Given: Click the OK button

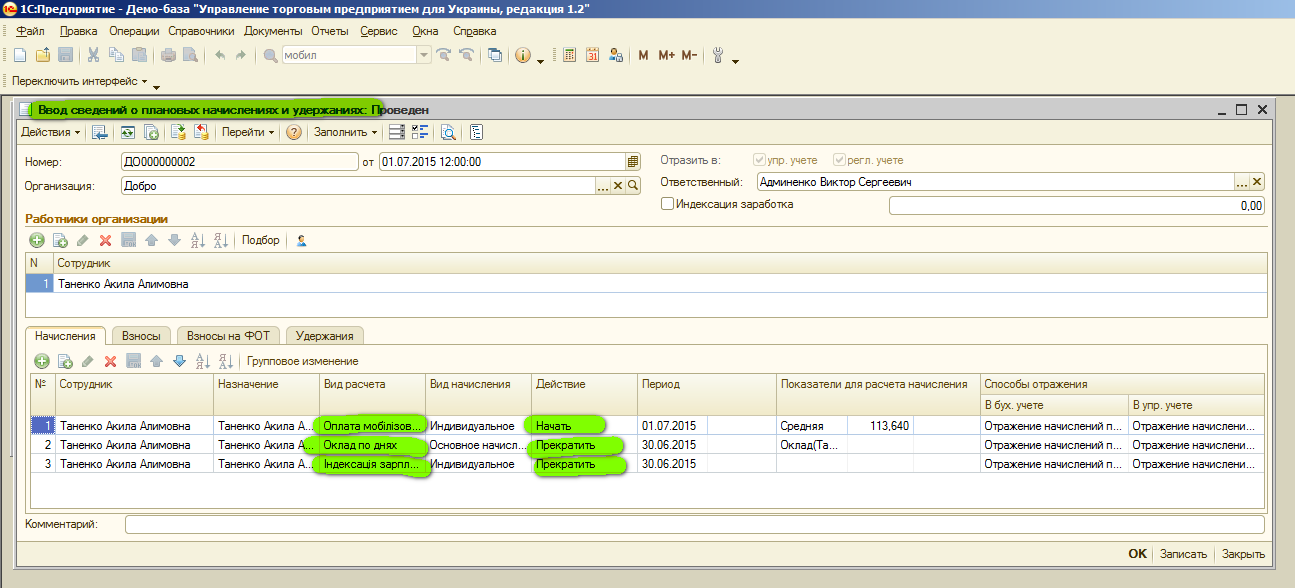Looking at the screenshot, I should [x=1138, y=554].
